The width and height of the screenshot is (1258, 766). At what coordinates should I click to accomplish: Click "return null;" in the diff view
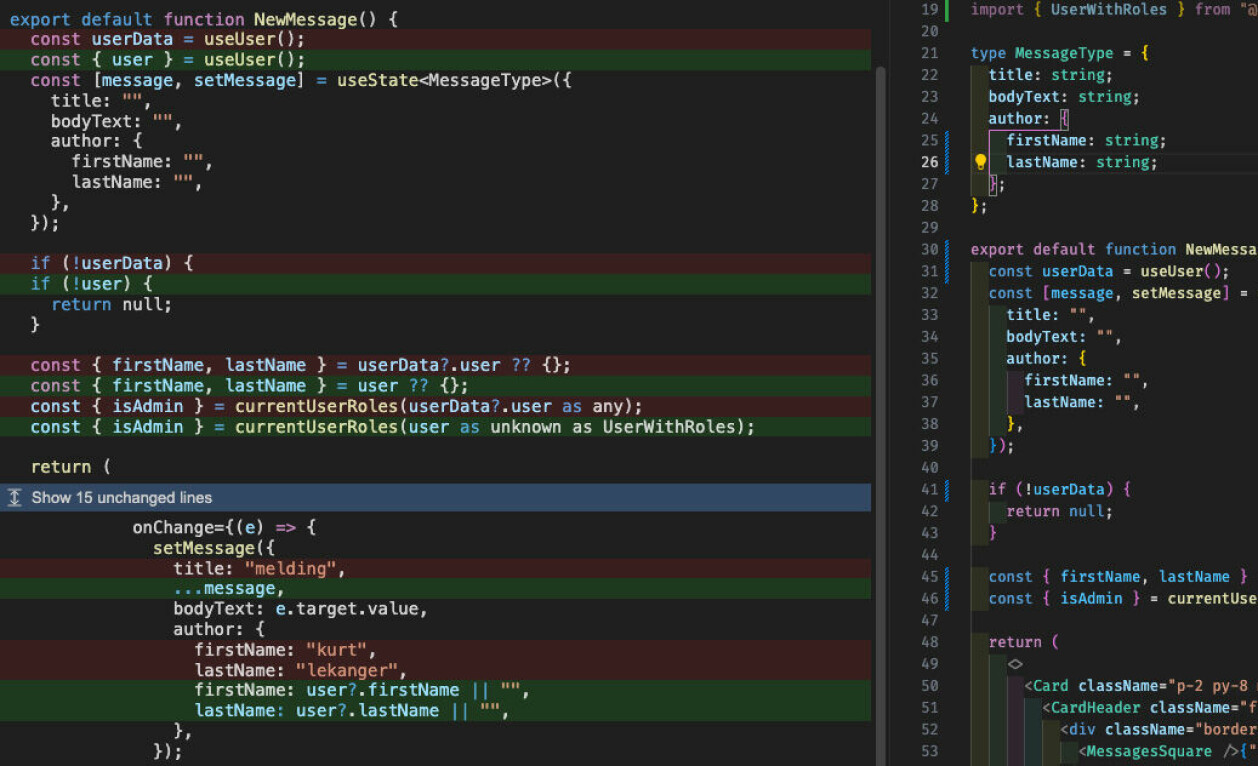tap(111, 304)
